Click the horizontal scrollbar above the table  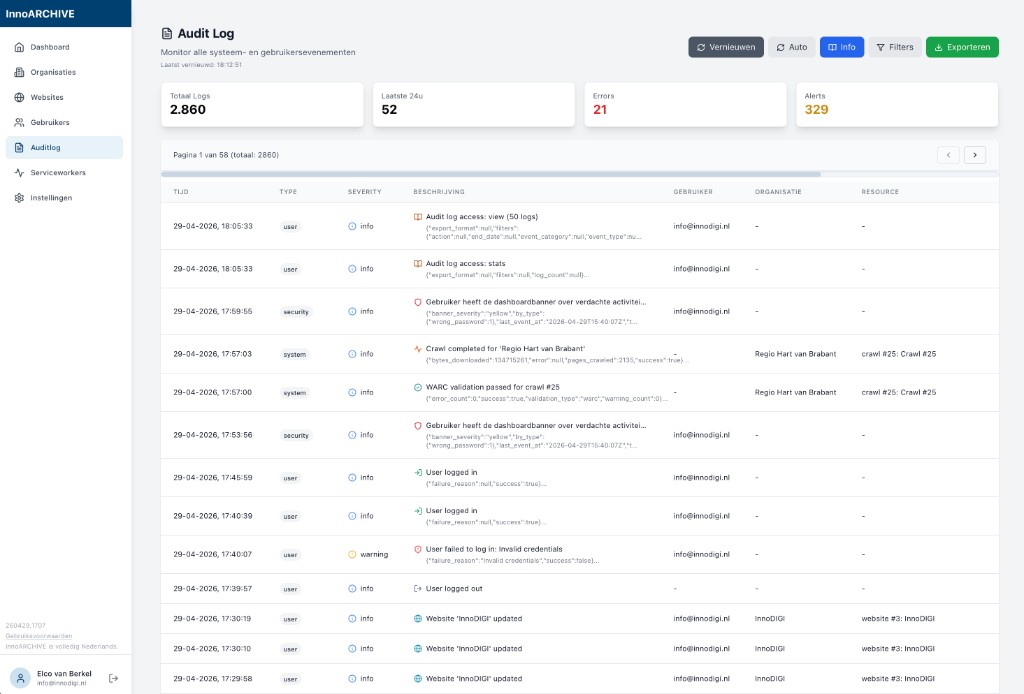click(490, 174)
